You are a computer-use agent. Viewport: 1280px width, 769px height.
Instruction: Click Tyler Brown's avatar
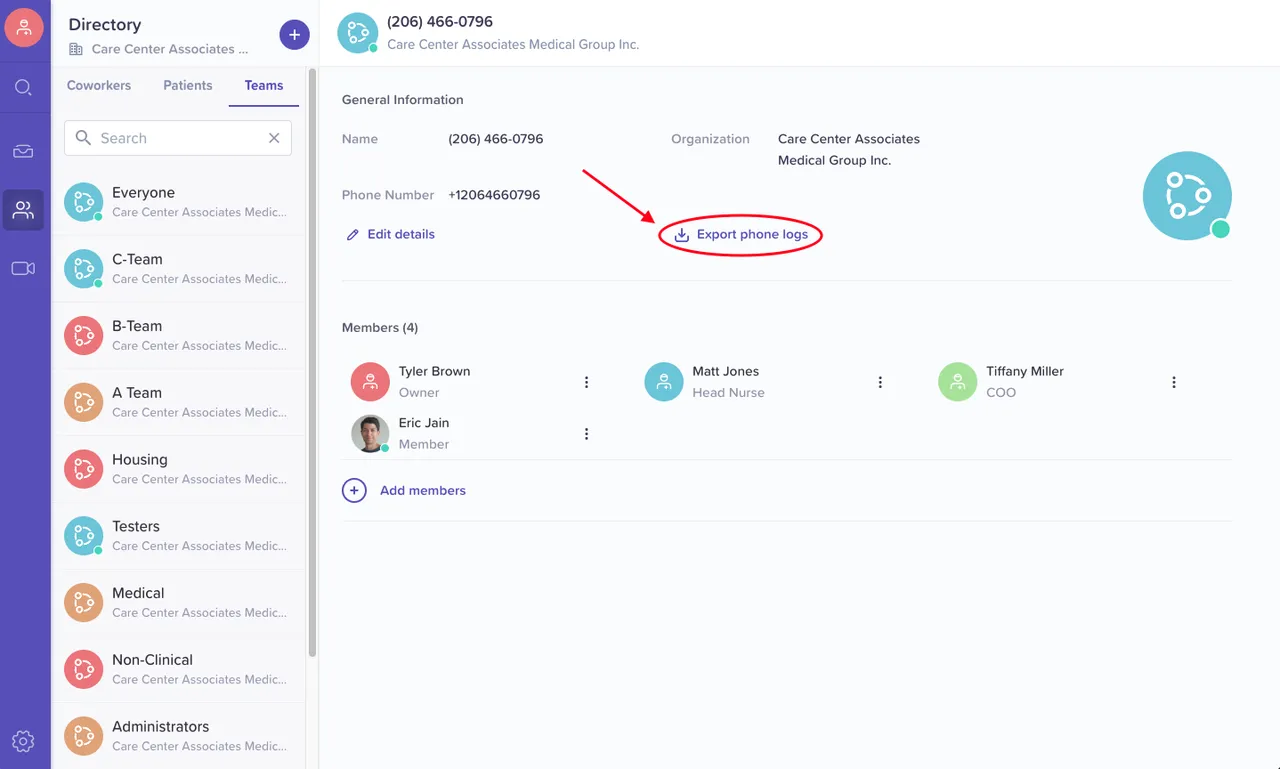(370, 382)
